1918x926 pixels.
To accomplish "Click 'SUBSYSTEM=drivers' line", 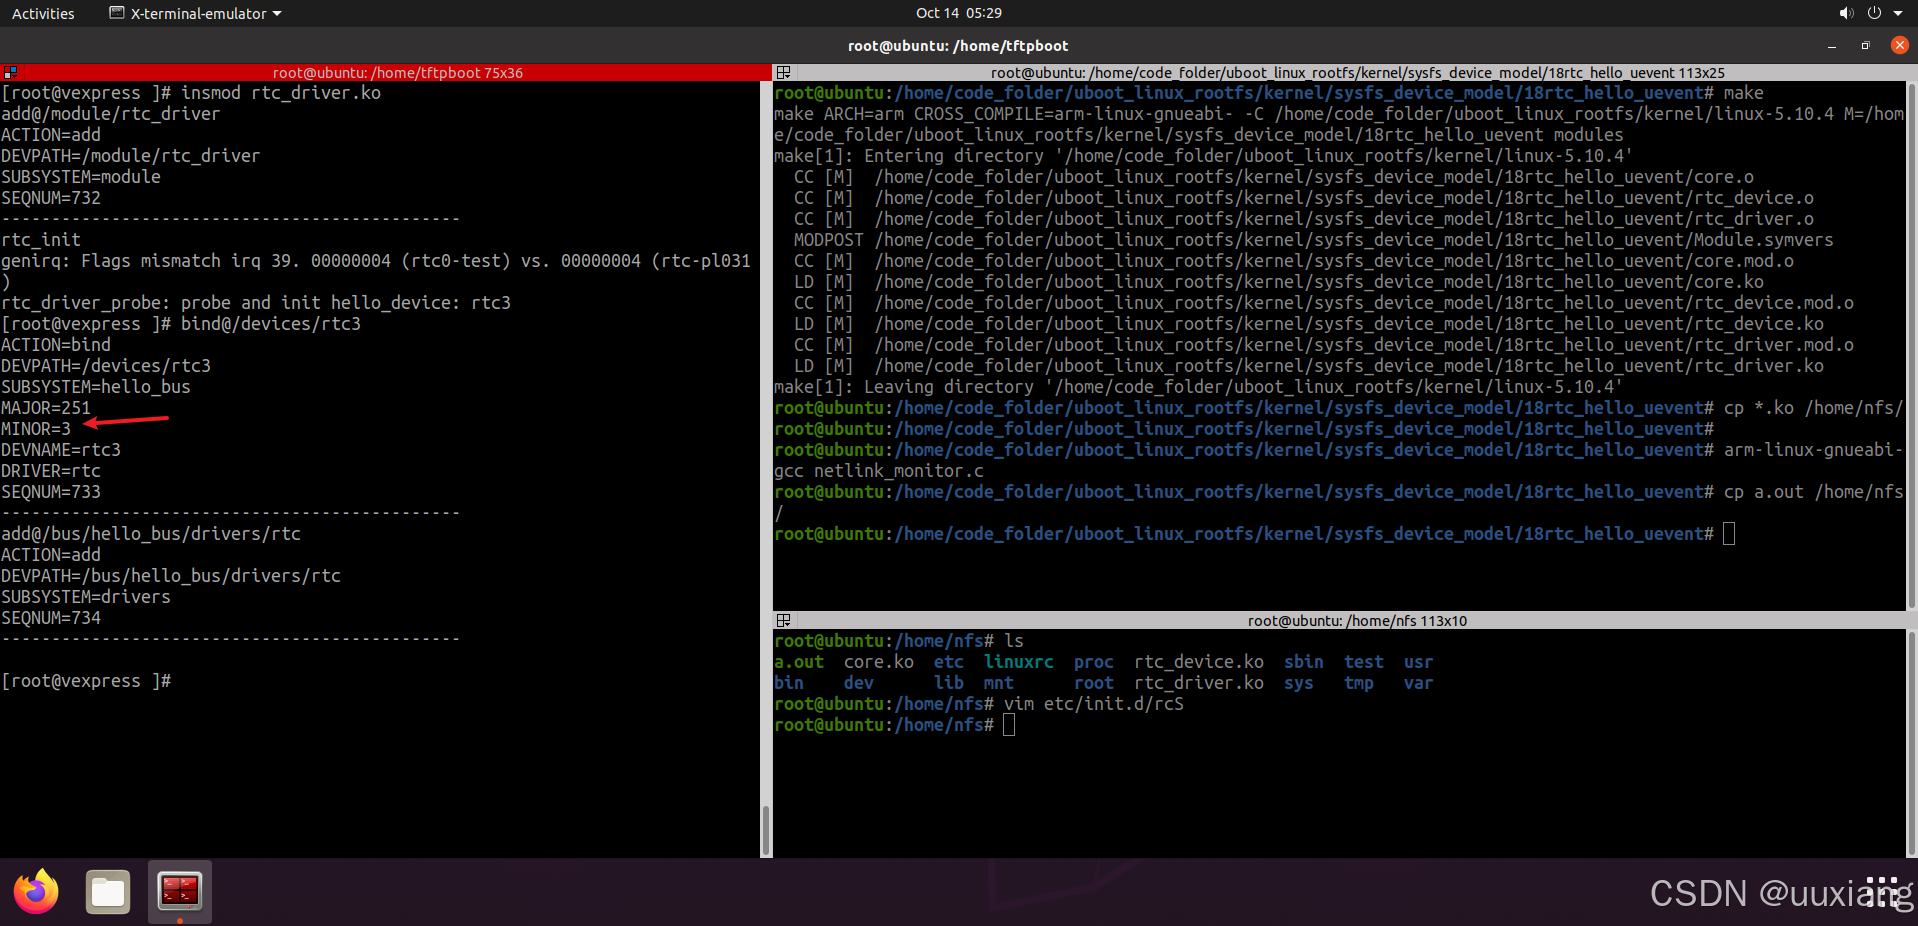I will [x=86, y=597].
